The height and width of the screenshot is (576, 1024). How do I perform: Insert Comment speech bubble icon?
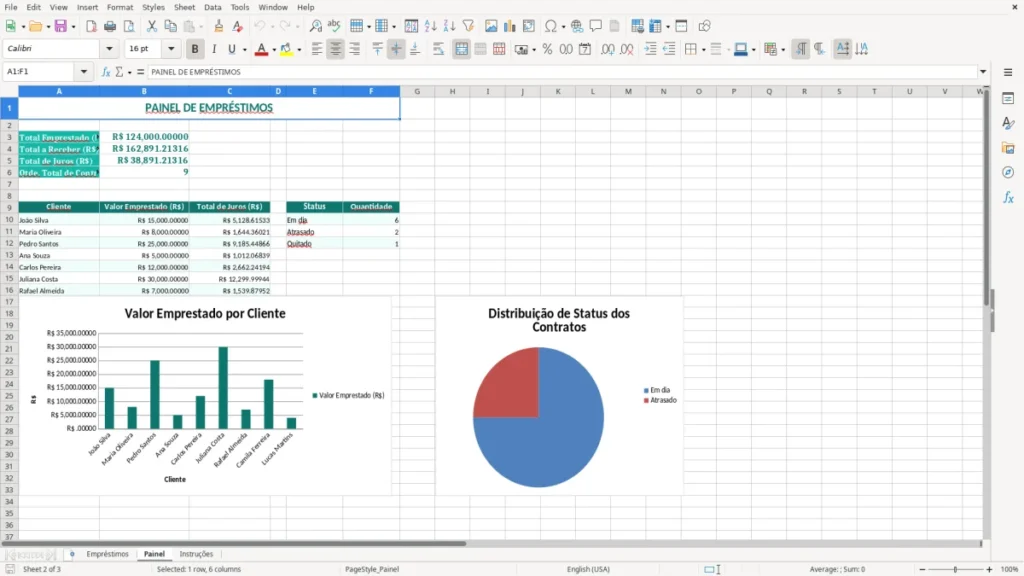(x=596, y=26)
